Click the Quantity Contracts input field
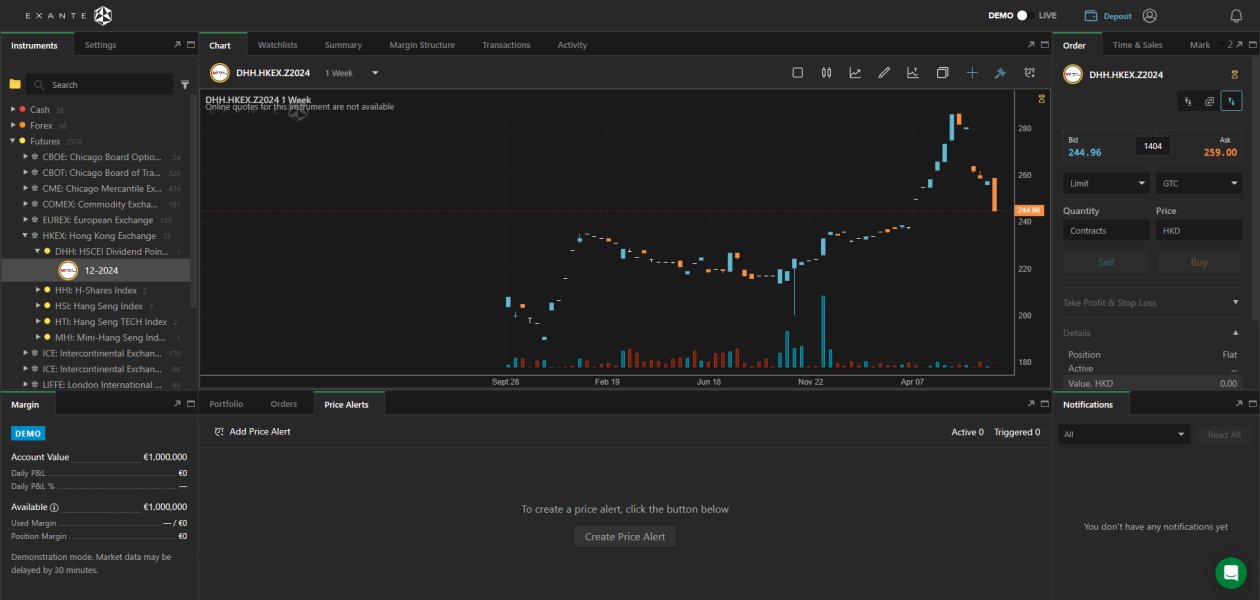This screenshot has height=600, width=1260. point(1106,230)
